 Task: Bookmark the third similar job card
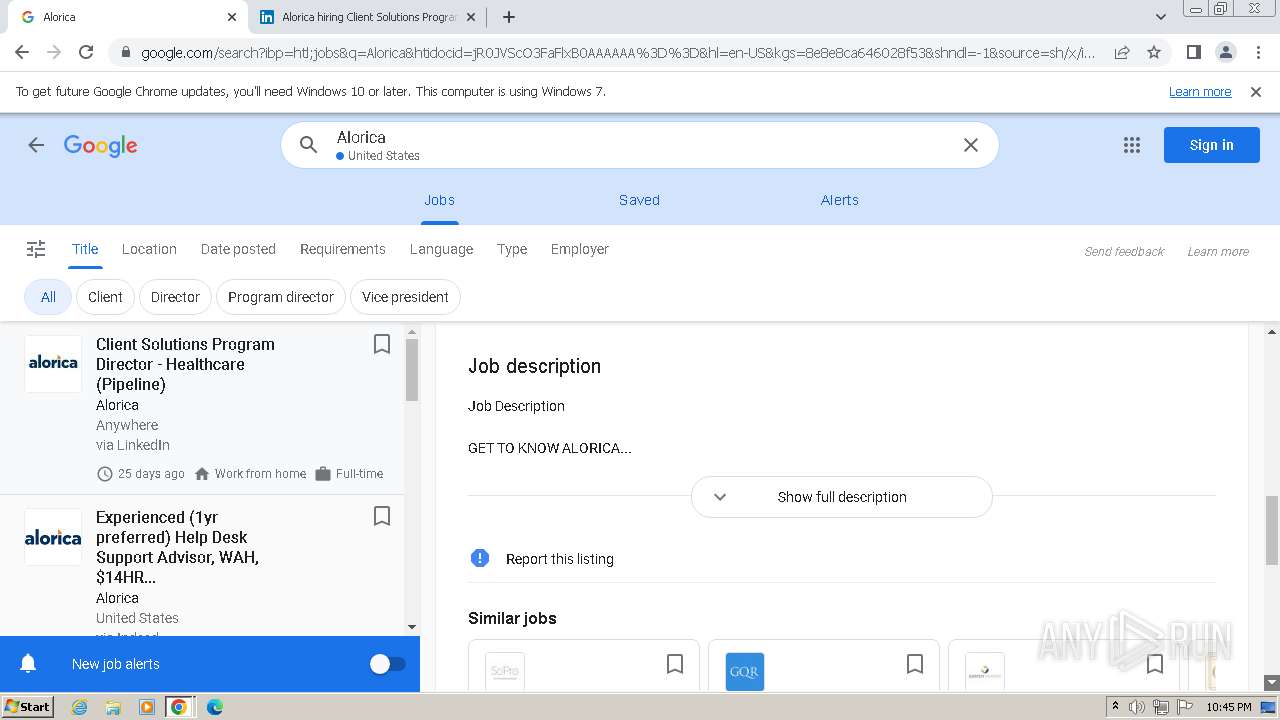[x=1155, y=664]
